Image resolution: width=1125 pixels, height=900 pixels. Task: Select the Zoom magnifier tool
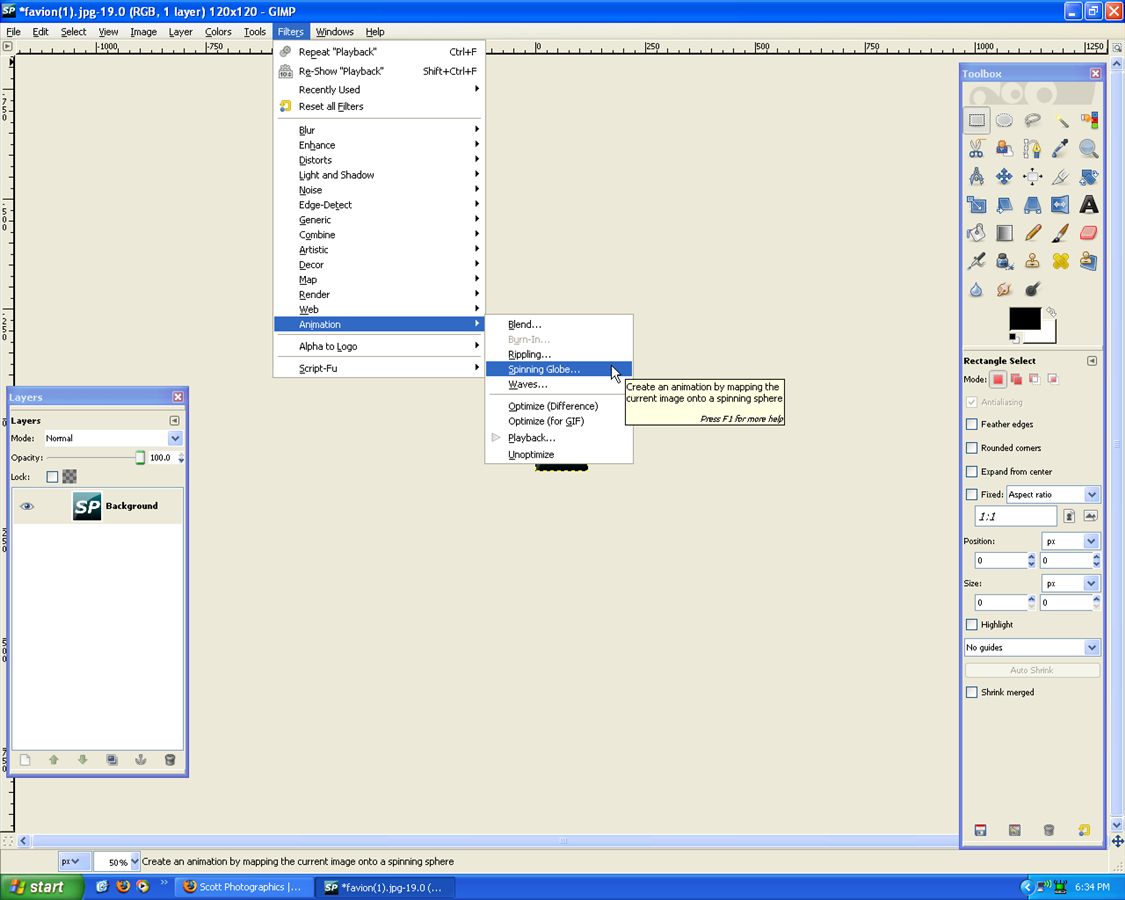click(1088, 149)
